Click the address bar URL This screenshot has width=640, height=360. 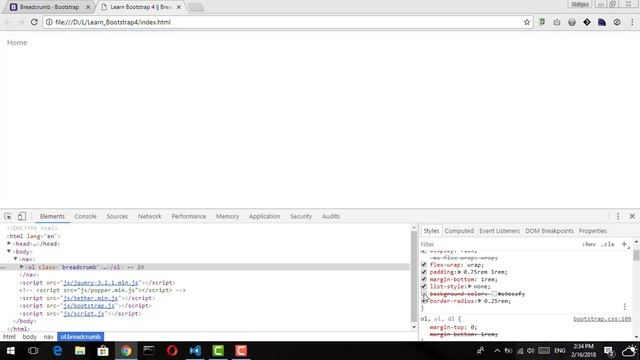[x=113, y=22]
